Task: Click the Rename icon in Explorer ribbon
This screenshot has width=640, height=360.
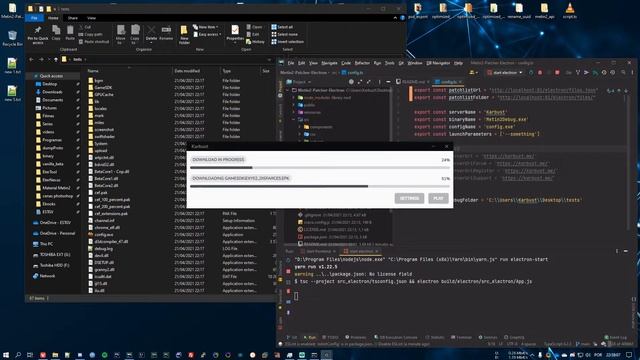Action: click(166, 33)
